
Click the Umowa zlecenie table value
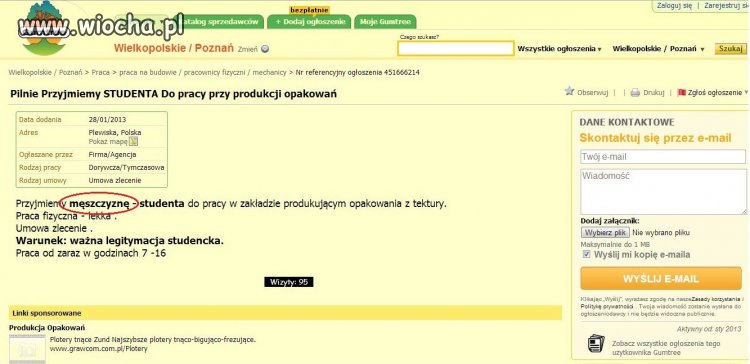[x=115, y=181]
